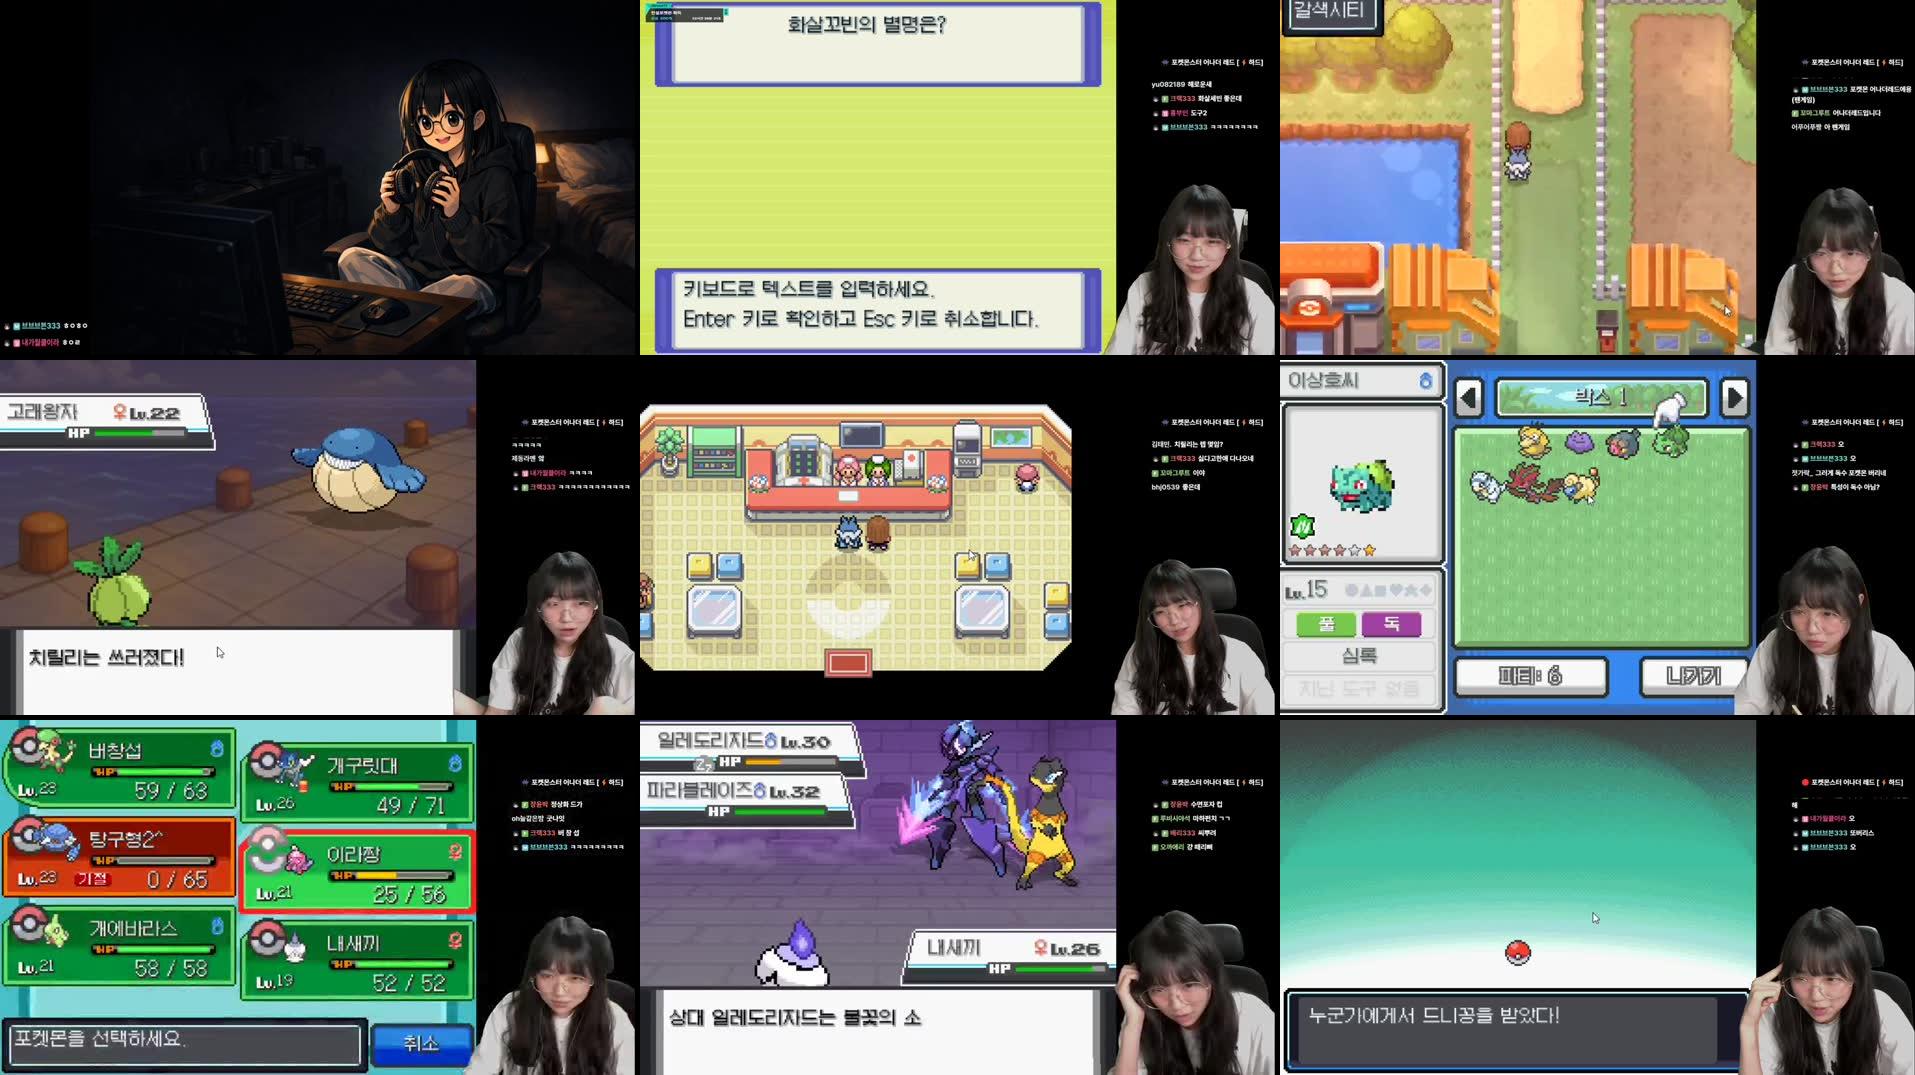Click Bulbasaur's portrait on the summary panel

point(1363,486)
